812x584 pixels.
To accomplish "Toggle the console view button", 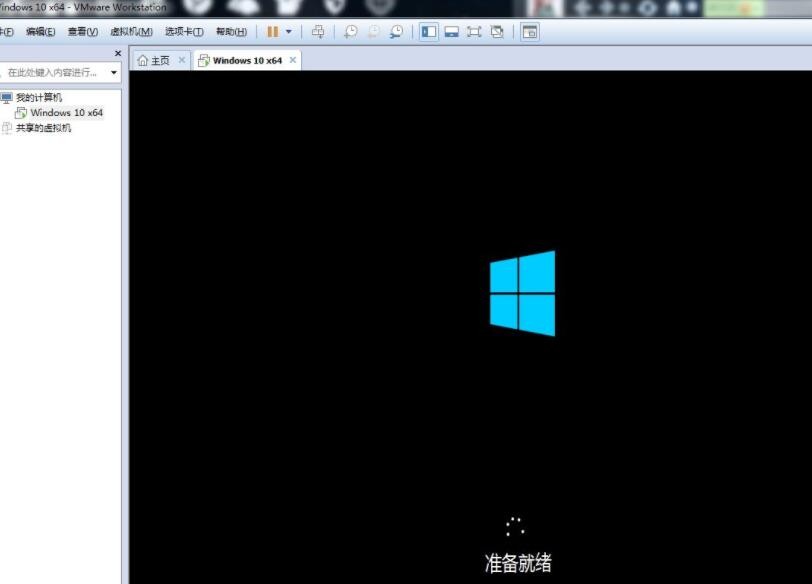I will [x=529, y=32].
